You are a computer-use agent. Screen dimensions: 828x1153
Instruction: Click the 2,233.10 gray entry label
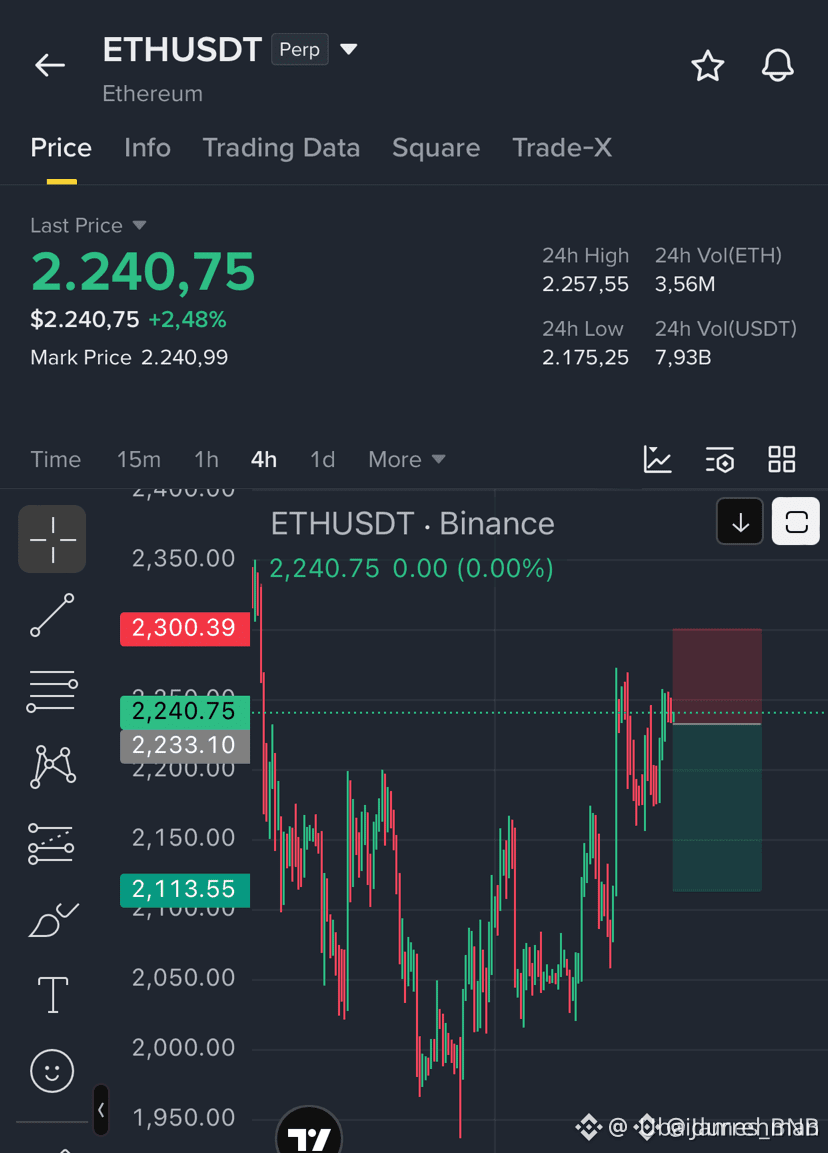point(185,746)
